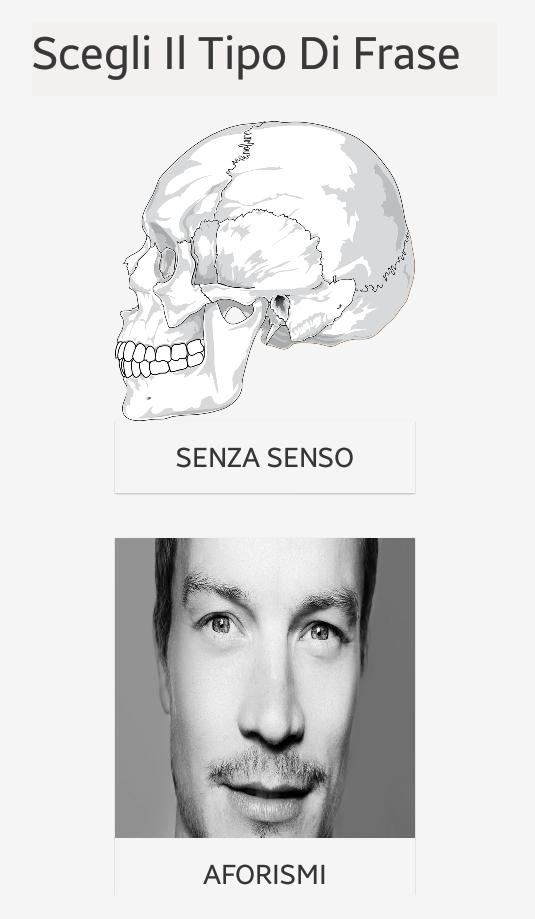Tap the eye on the photo's left side
The width and height of the screenshot is (535, 919).
(219, 625)
